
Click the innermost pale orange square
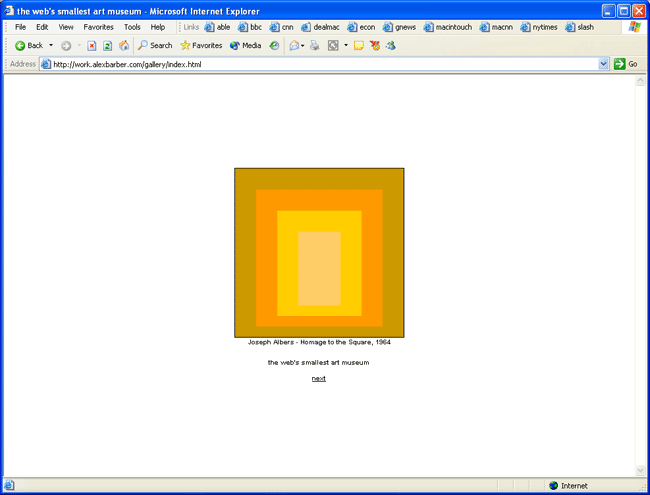click(x=319, y=269)
